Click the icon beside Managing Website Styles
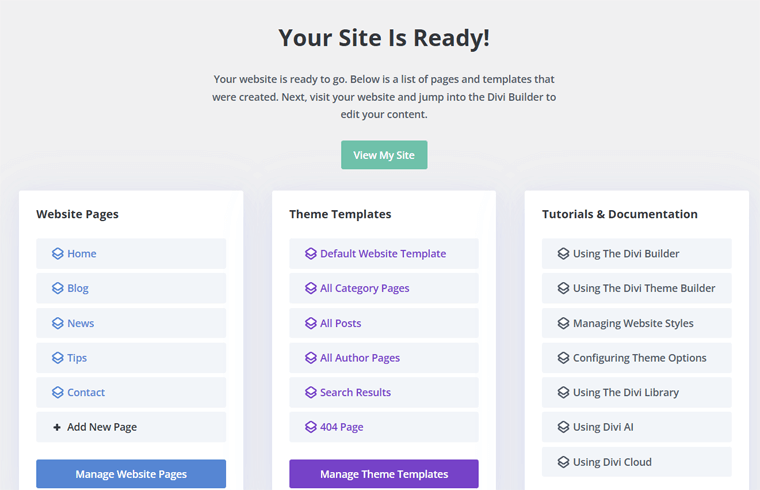The height and width of the screenshot is (490, 760). [563, 323]
